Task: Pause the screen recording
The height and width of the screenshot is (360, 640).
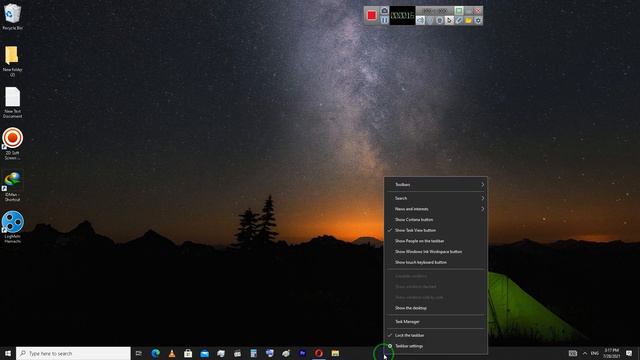Action: [x=384, y=20]
